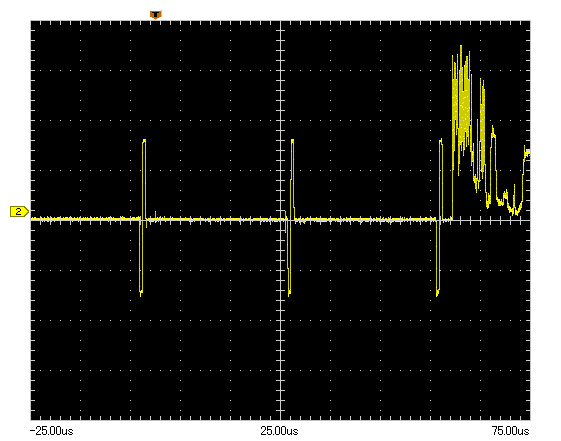Click the top of the second positive pulse
The height and width of the screenshot is (441, 561).
pos(293,140)
